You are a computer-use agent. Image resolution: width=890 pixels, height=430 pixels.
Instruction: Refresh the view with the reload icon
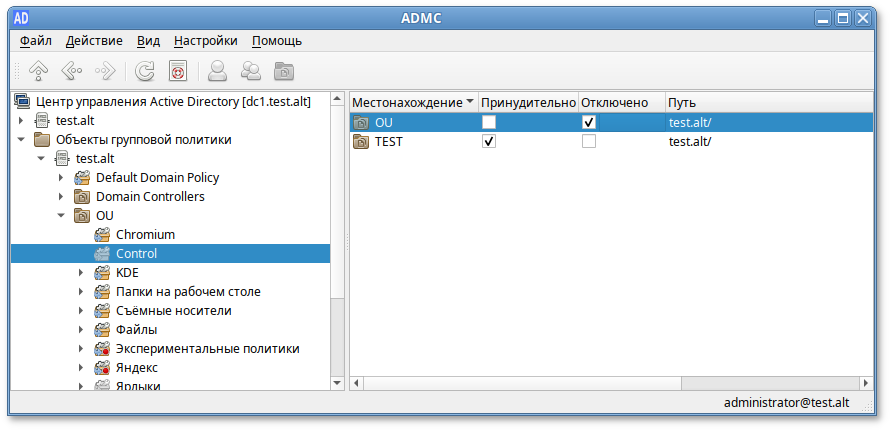145,70
